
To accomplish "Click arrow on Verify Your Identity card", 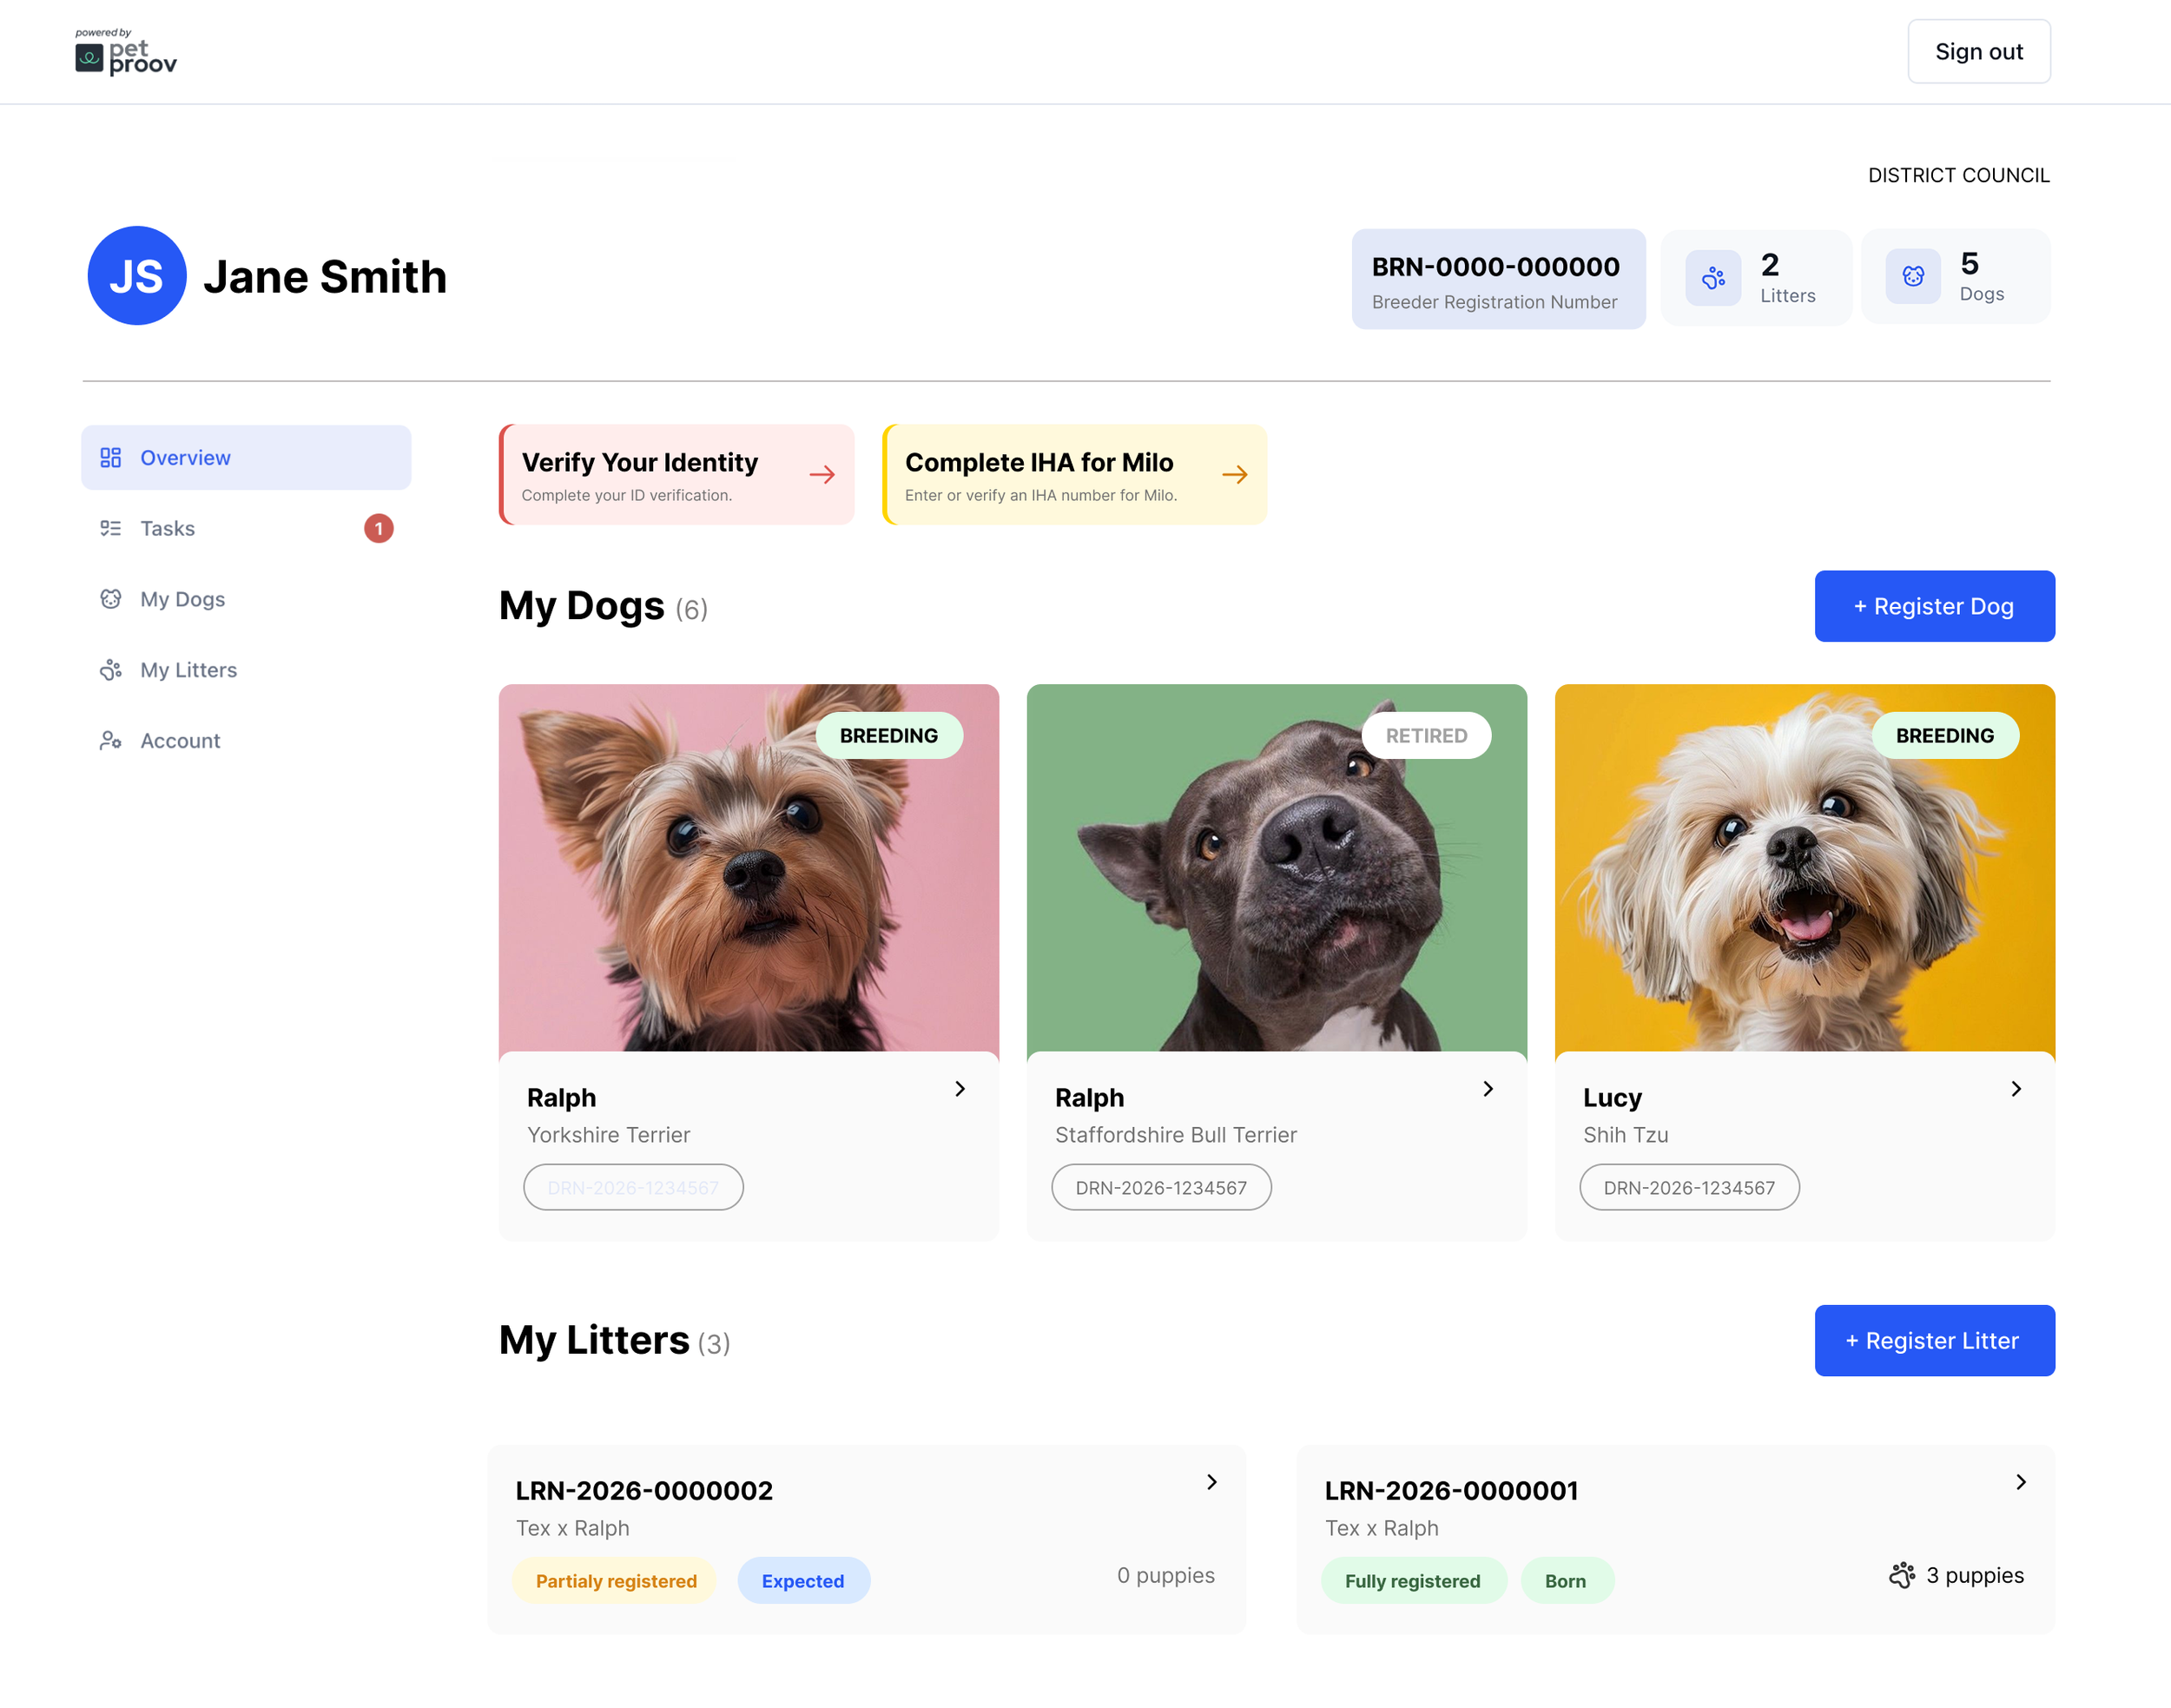I will (x=822, y=475).
